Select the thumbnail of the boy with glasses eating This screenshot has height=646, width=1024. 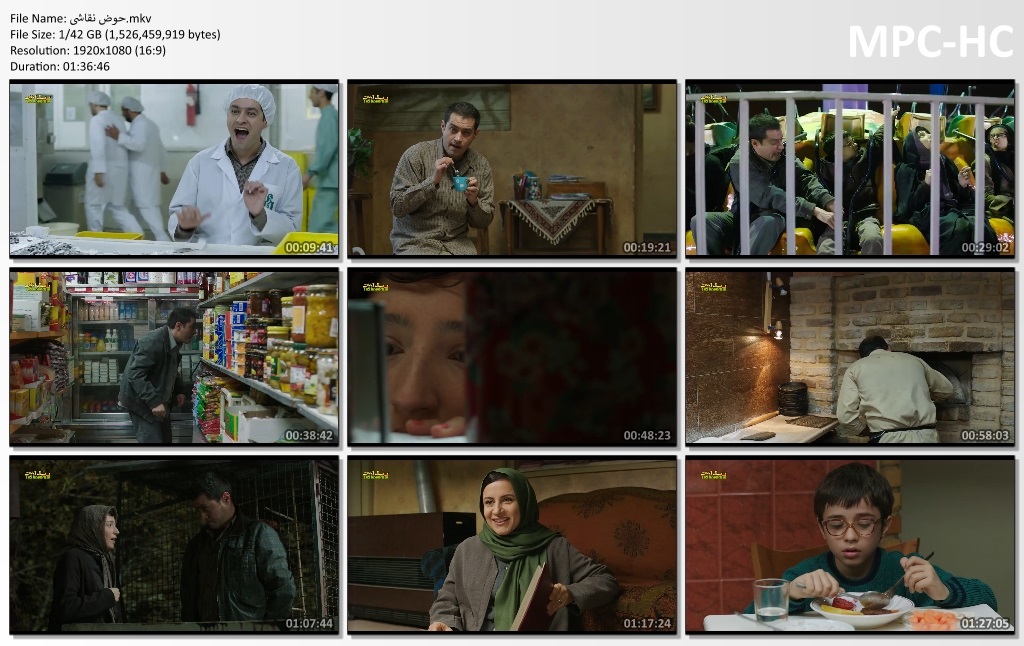click(849, 544)
